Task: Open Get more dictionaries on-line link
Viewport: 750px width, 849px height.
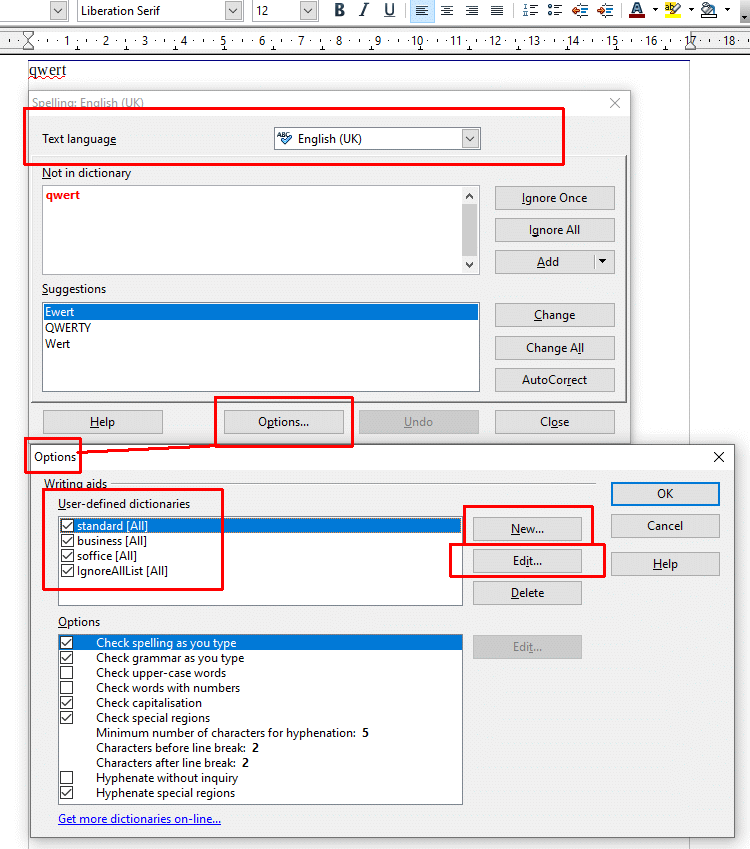Action: tap(139, 819)
